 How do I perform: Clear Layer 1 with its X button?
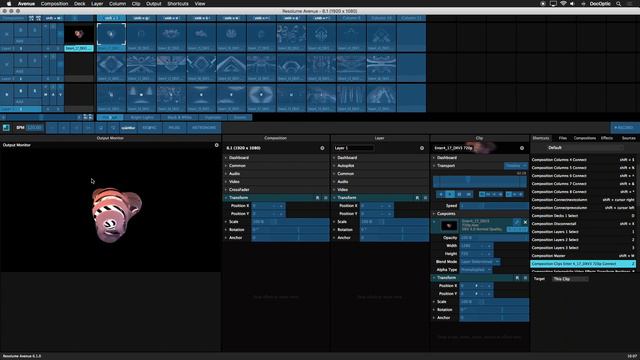click(7, 34)
